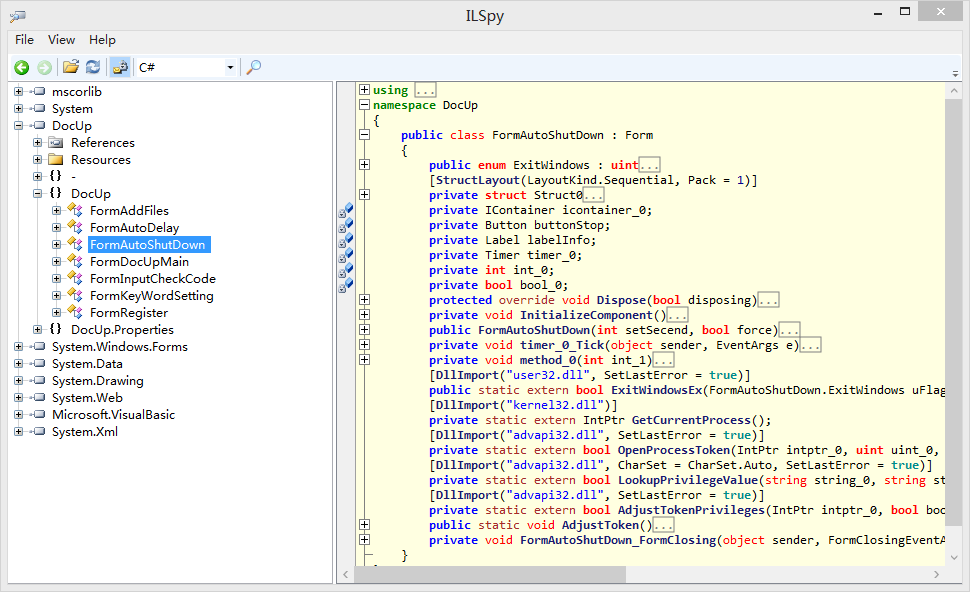Click the icontainer_0 field margin icon
The width and height of the screenshot is (970, 592).
tap(346, 210)
